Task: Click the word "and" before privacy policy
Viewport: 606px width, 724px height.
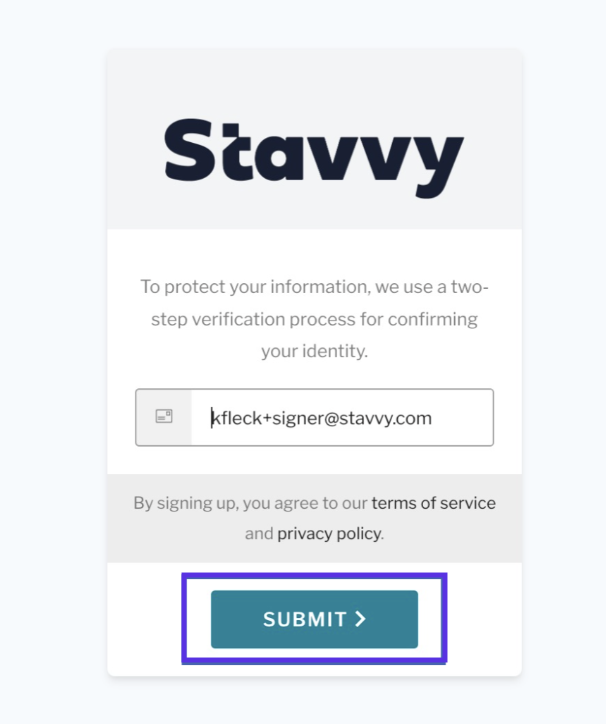Action: (259, 533)
